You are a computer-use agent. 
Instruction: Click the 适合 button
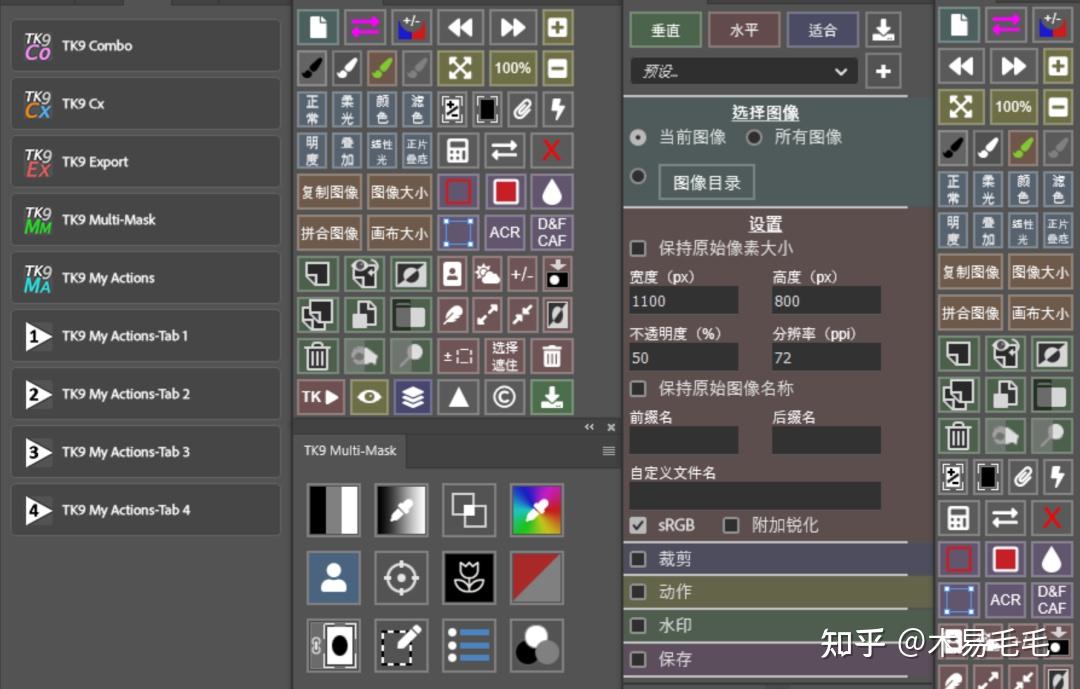click(822, 29)
